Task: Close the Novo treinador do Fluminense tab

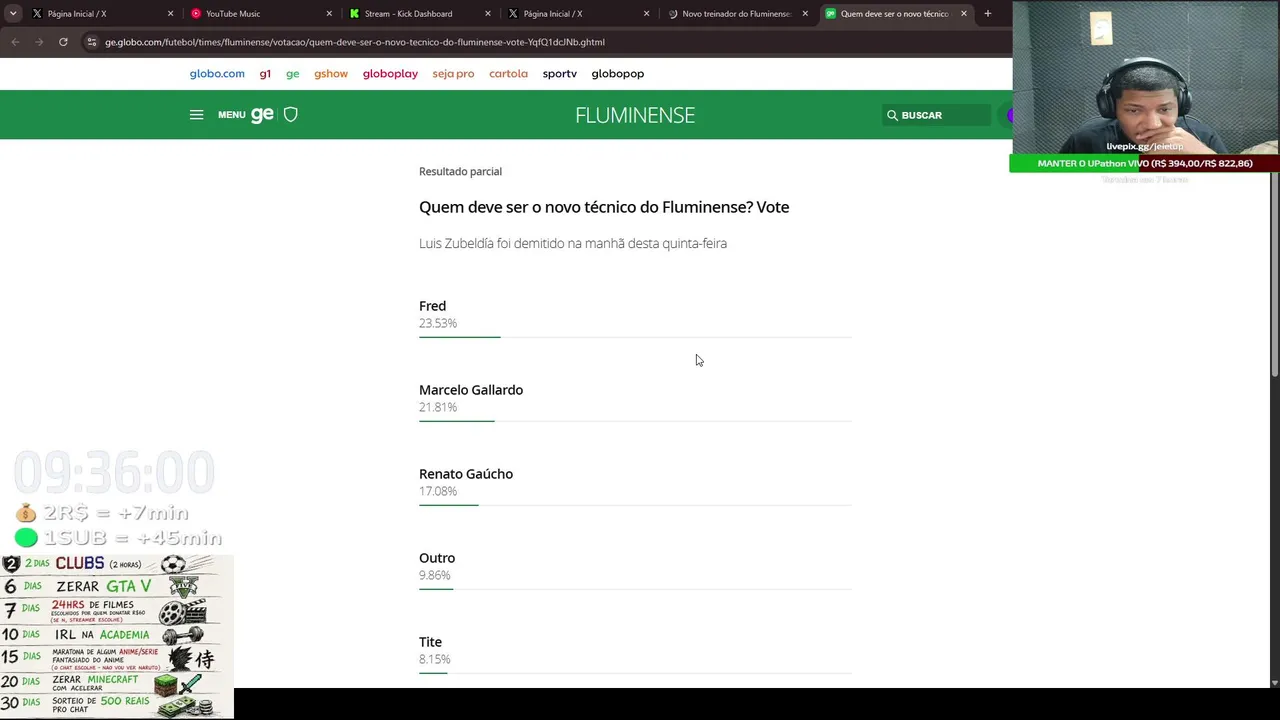Action: click(x=805, y=14)
